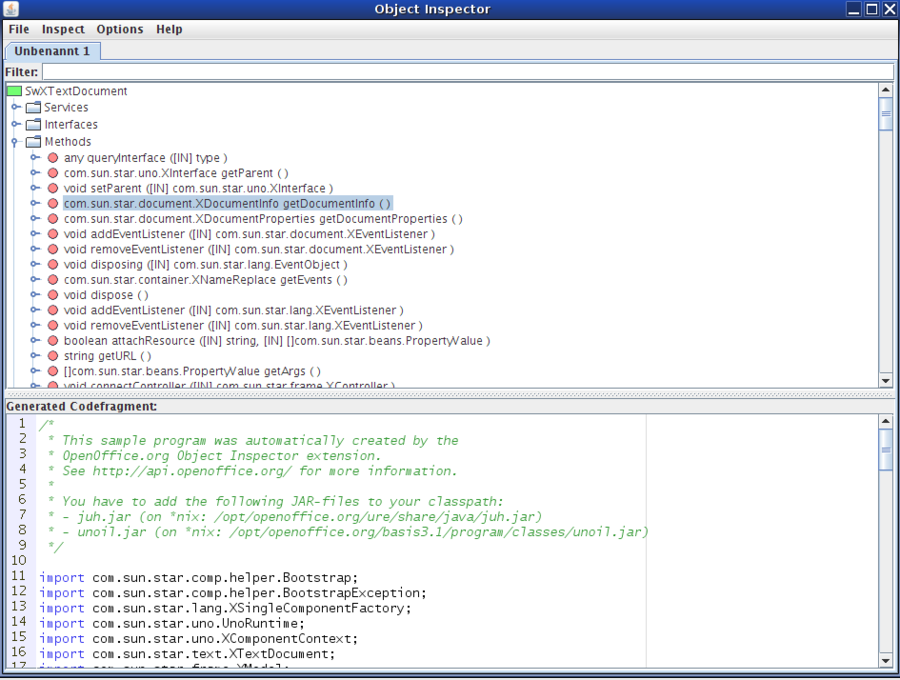Open the Options menu
The image size is (900, 680).
pos(119,29)
